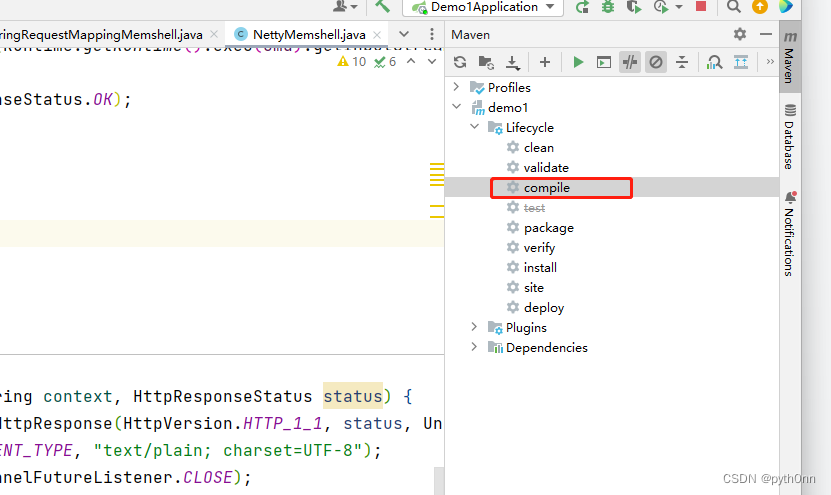
Task: Open Search Everywhere magnifier icon
Action: point(733,6)
